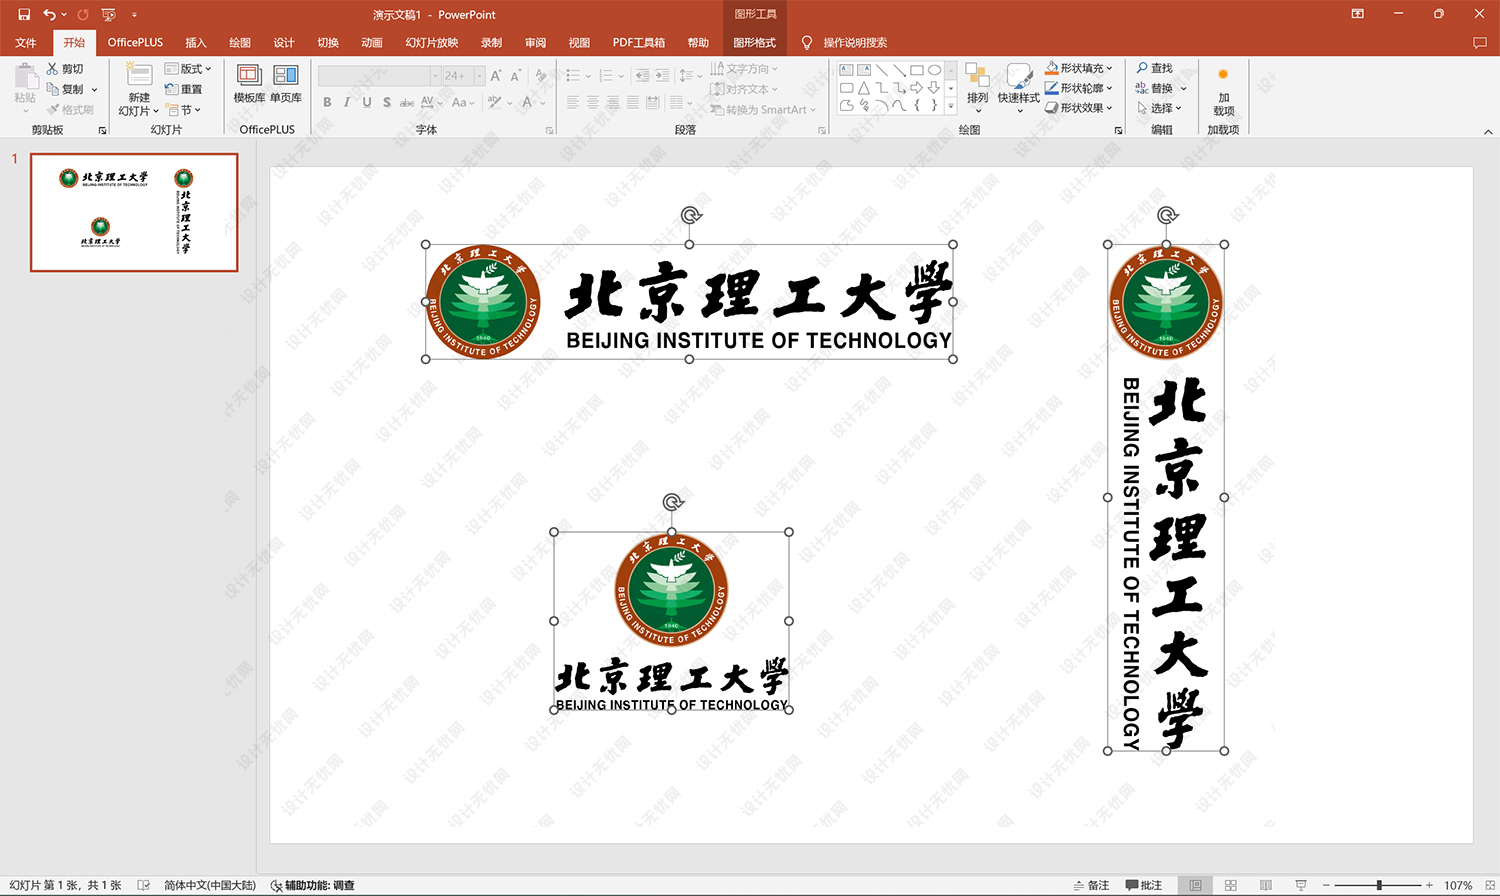Click the Save icon in the title bar
This screenshot has width=1500, height=896.
click(24, 14)
